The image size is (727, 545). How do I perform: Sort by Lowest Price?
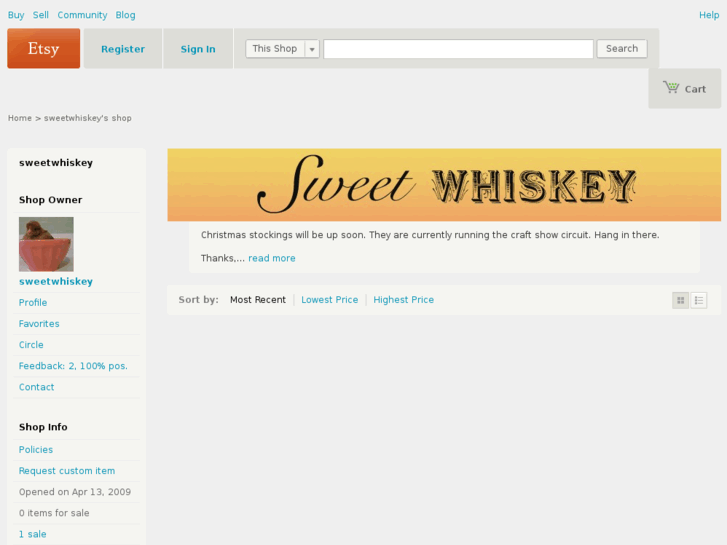(330, 300)
